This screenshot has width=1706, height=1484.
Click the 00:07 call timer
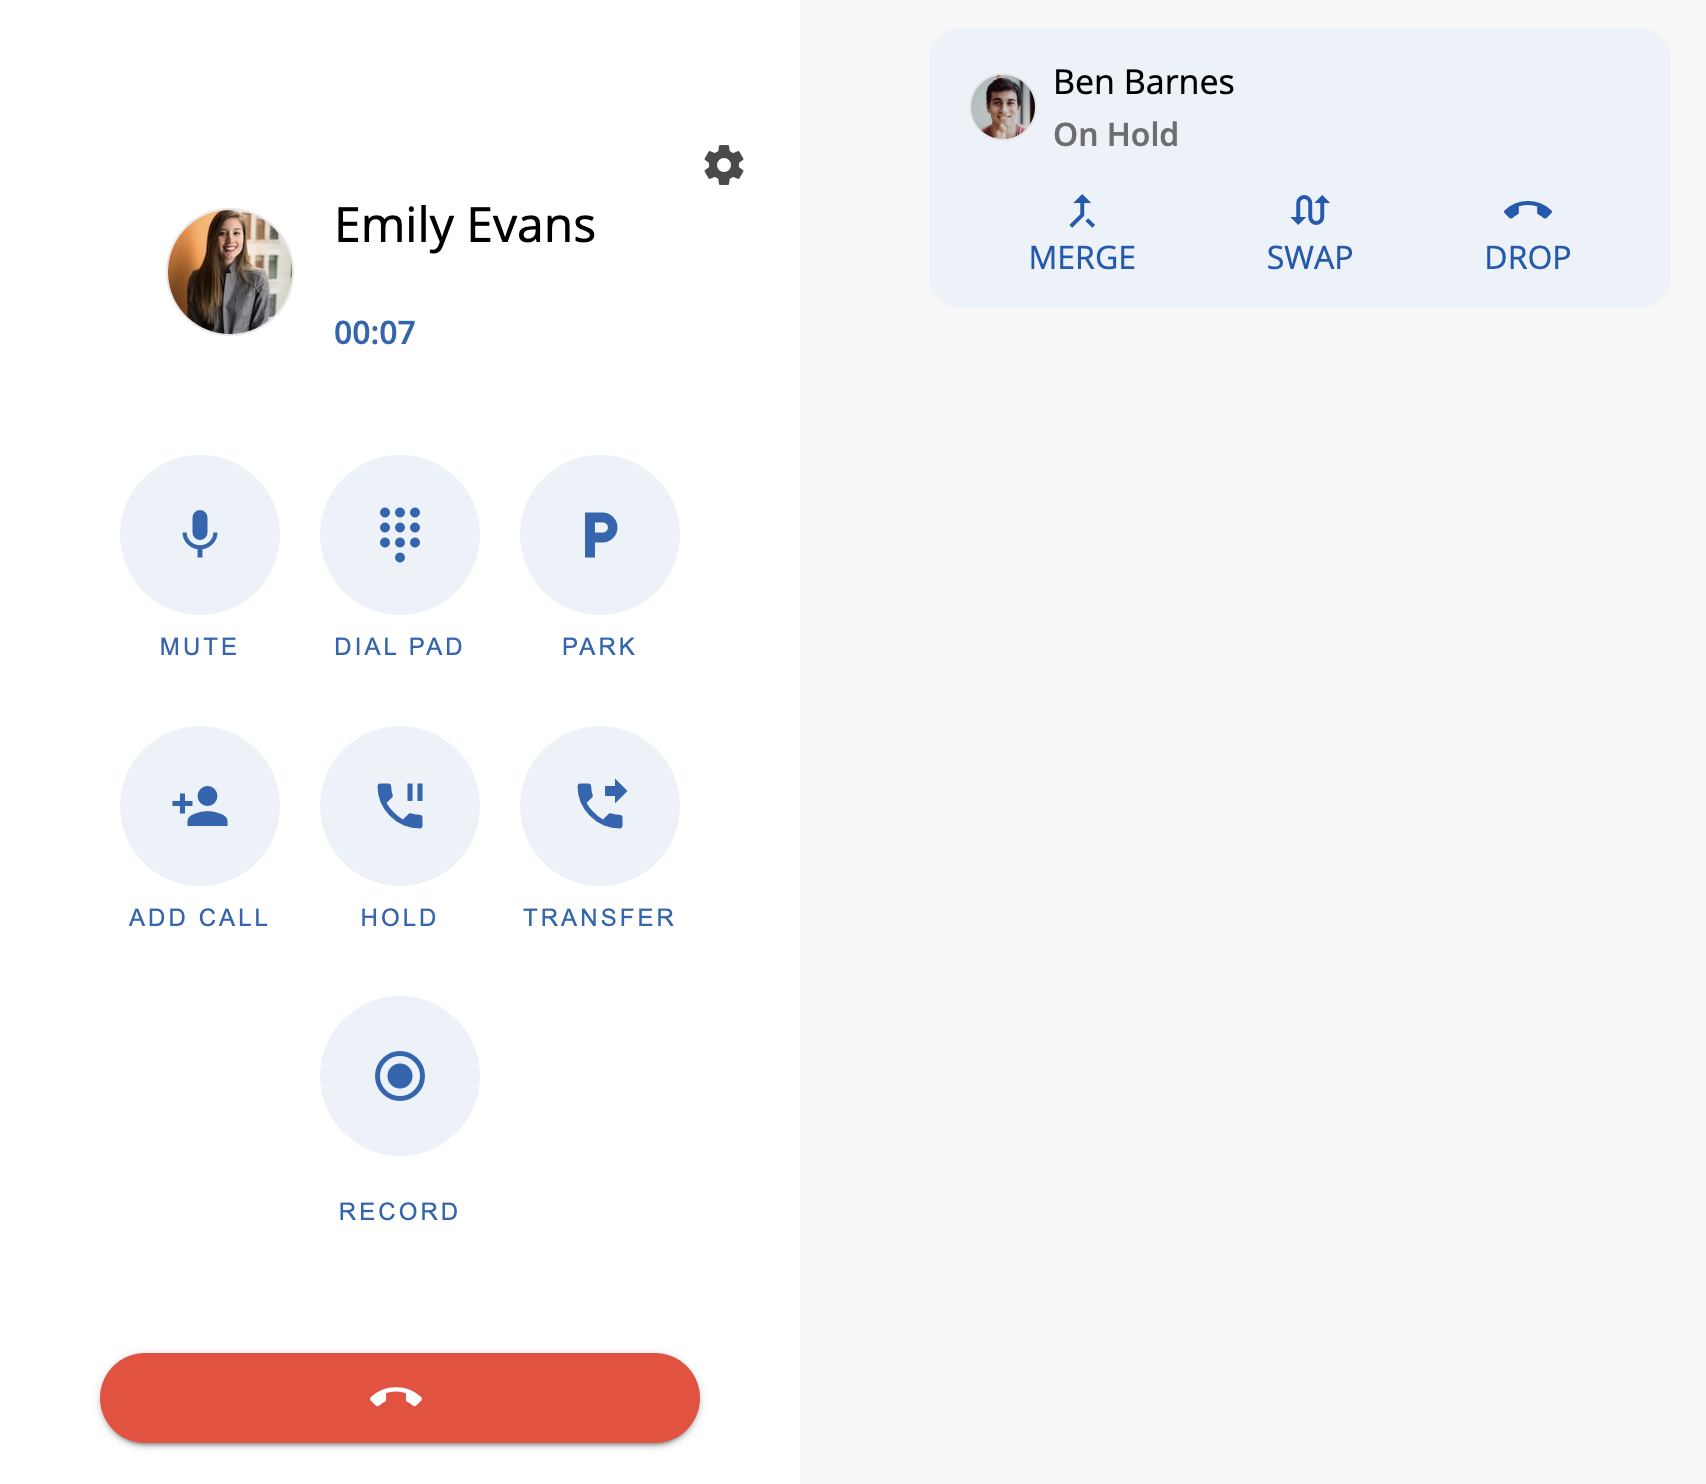coord(374,333)
